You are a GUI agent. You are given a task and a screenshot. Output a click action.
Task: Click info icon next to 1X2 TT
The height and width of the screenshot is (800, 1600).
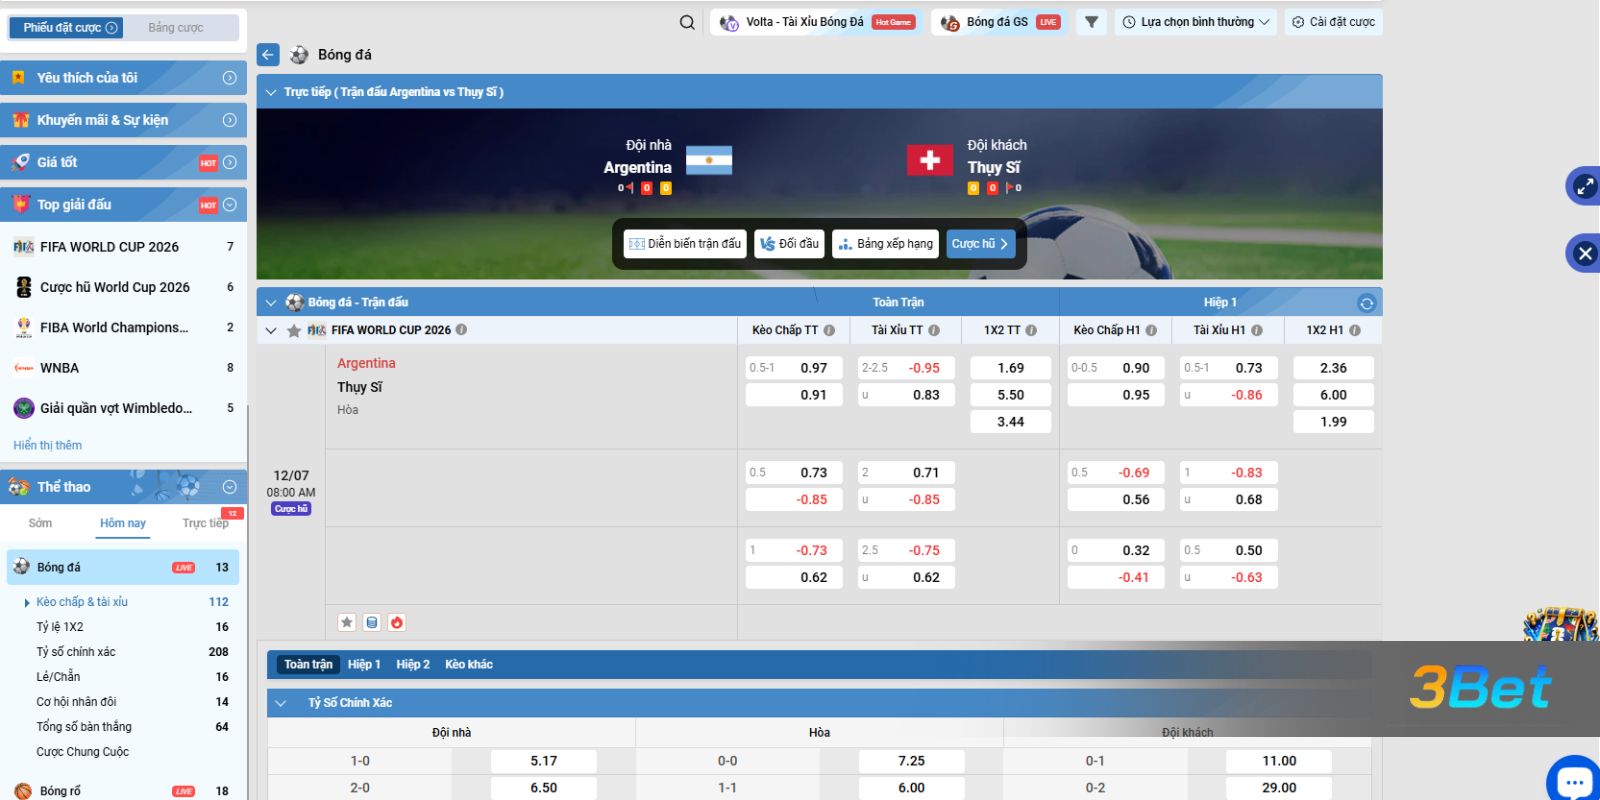(x=1031, y=330)
